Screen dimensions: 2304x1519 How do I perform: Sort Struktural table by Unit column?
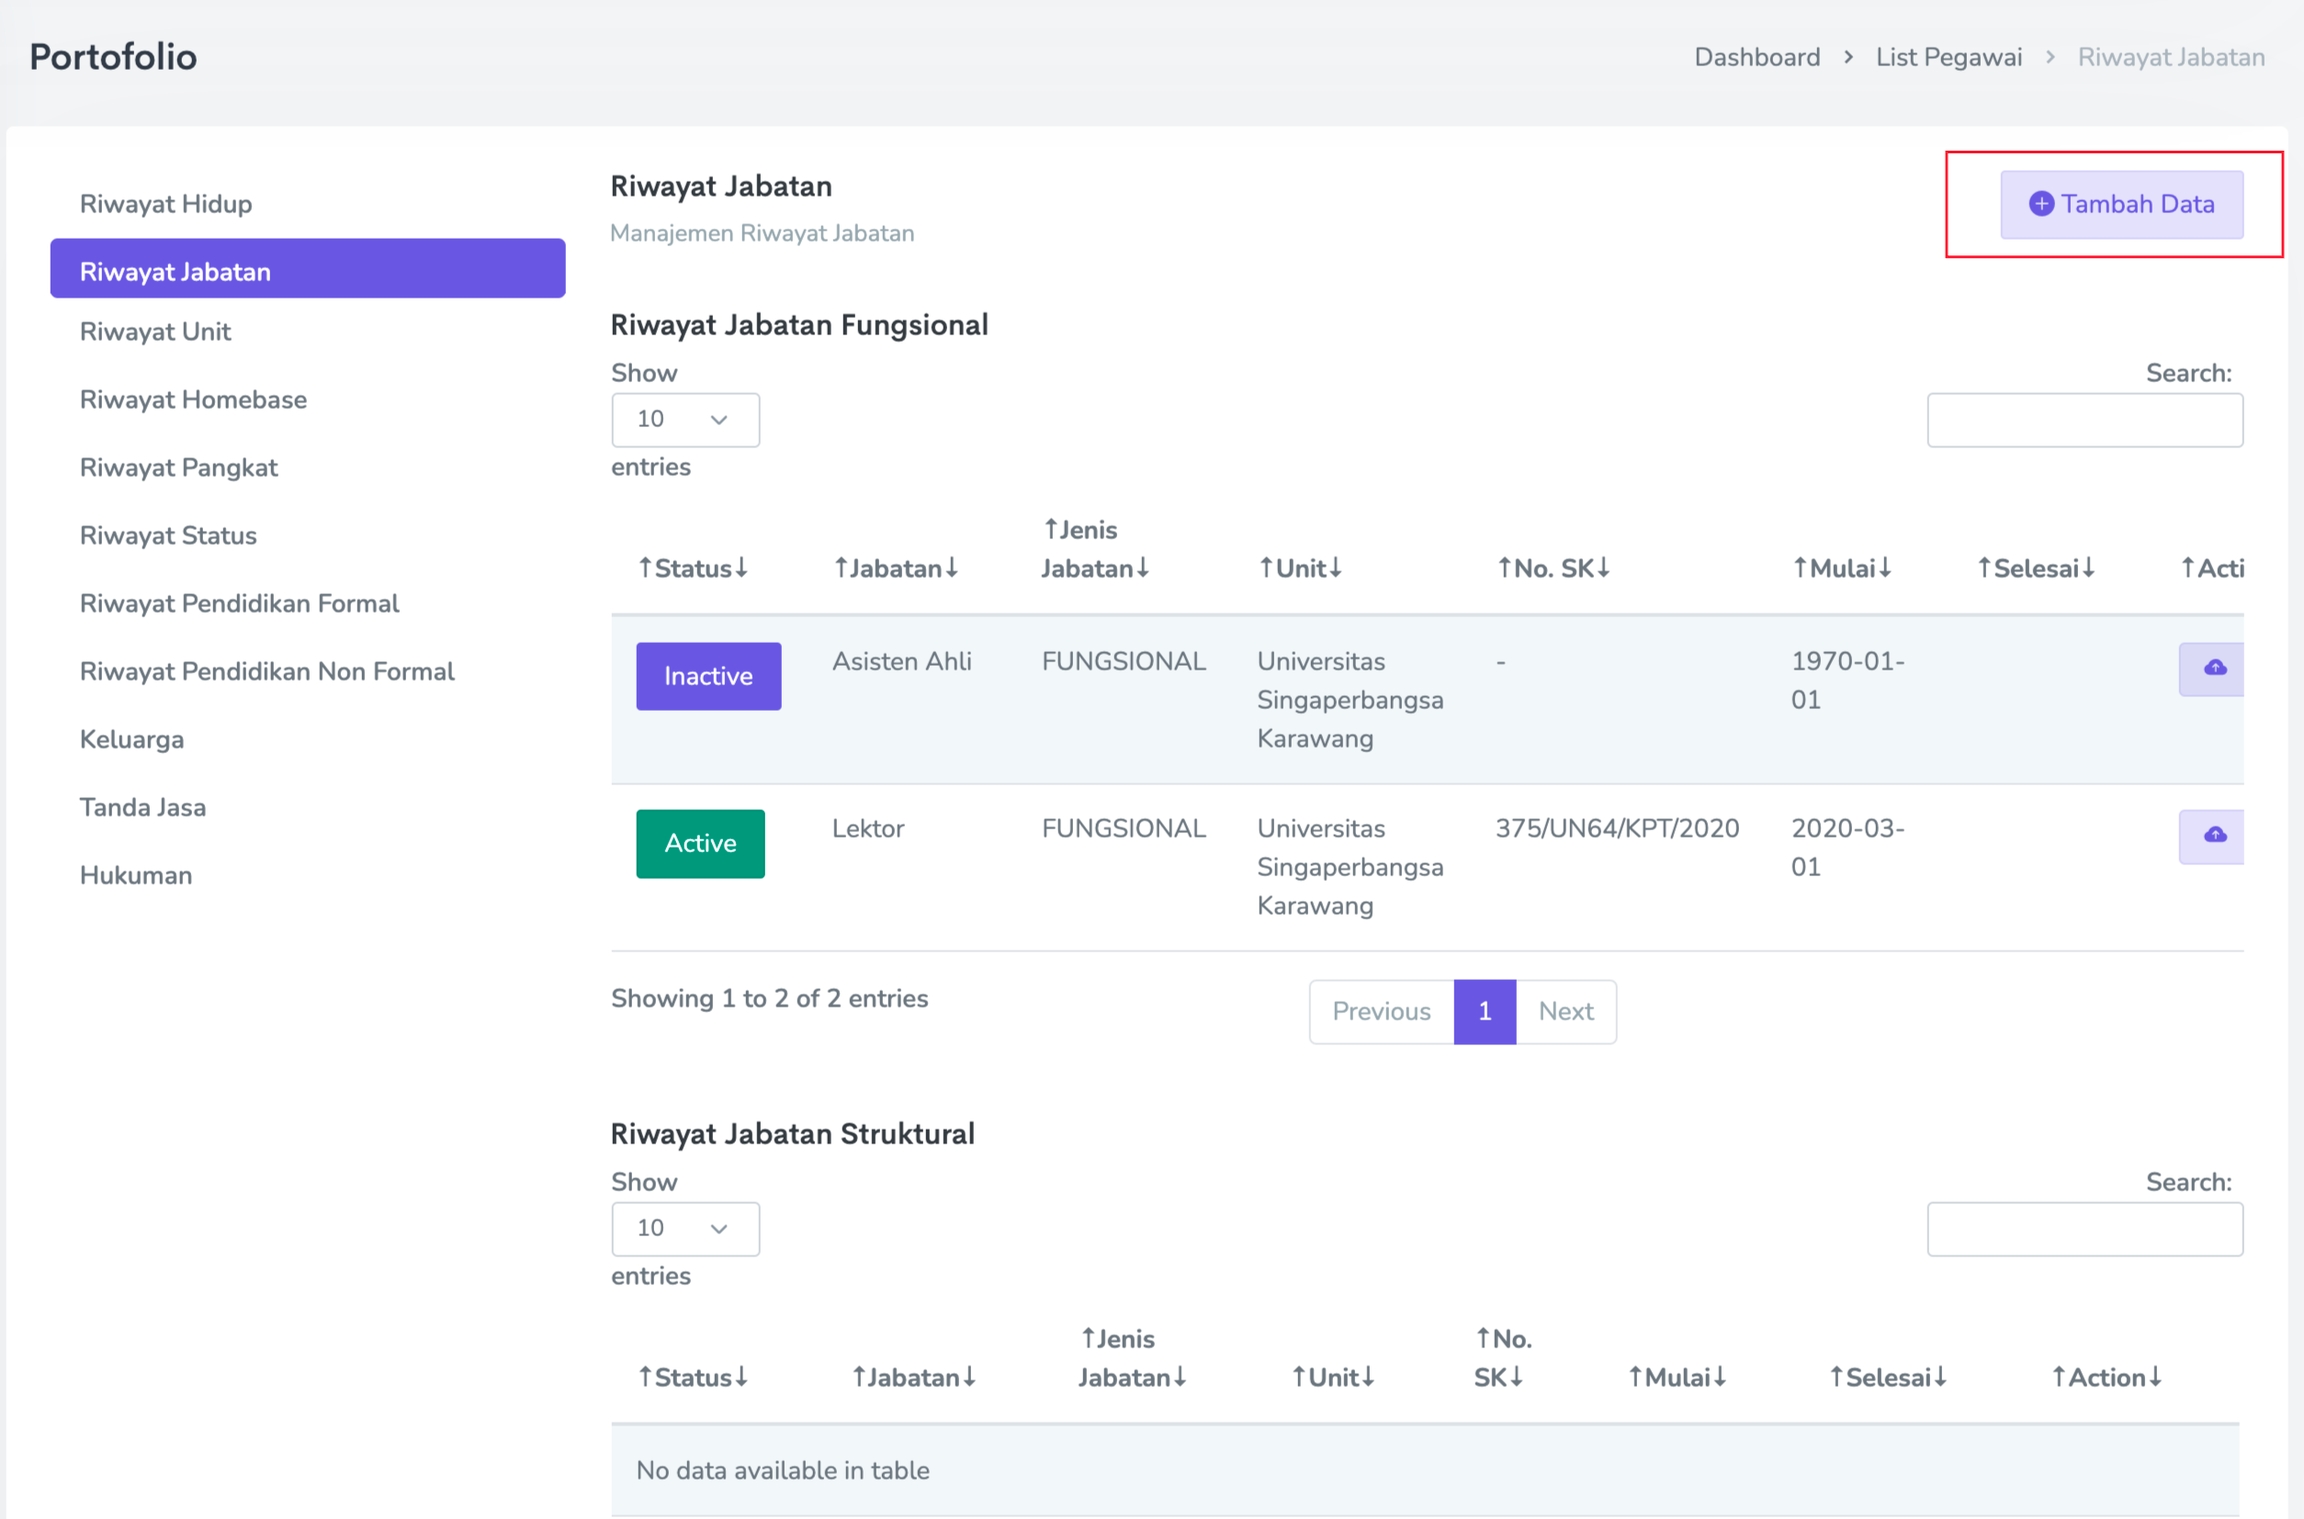point(1333,1377)
